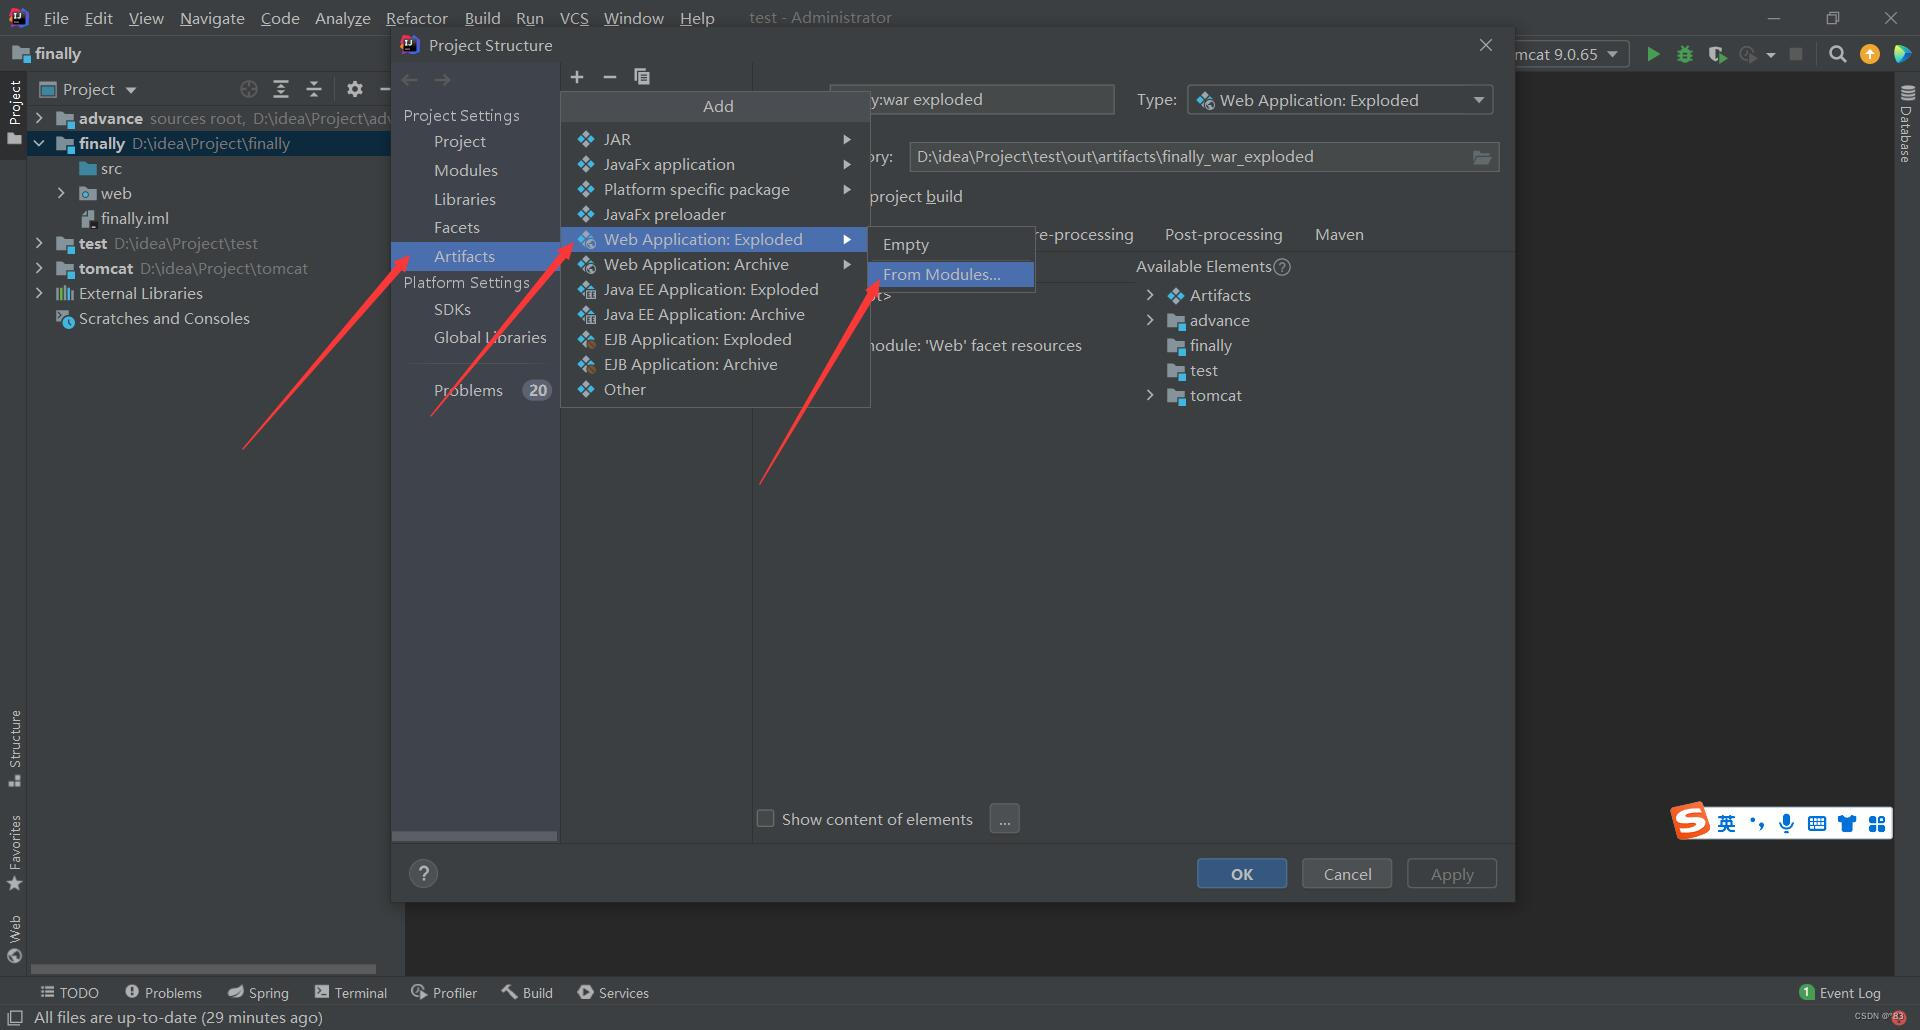Click the Sogou input method S icon

(x=1691, y=822)
